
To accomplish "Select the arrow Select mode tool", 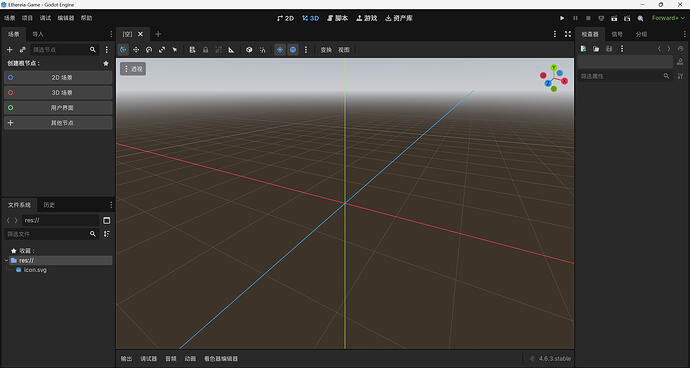I will tap(175, 50).
